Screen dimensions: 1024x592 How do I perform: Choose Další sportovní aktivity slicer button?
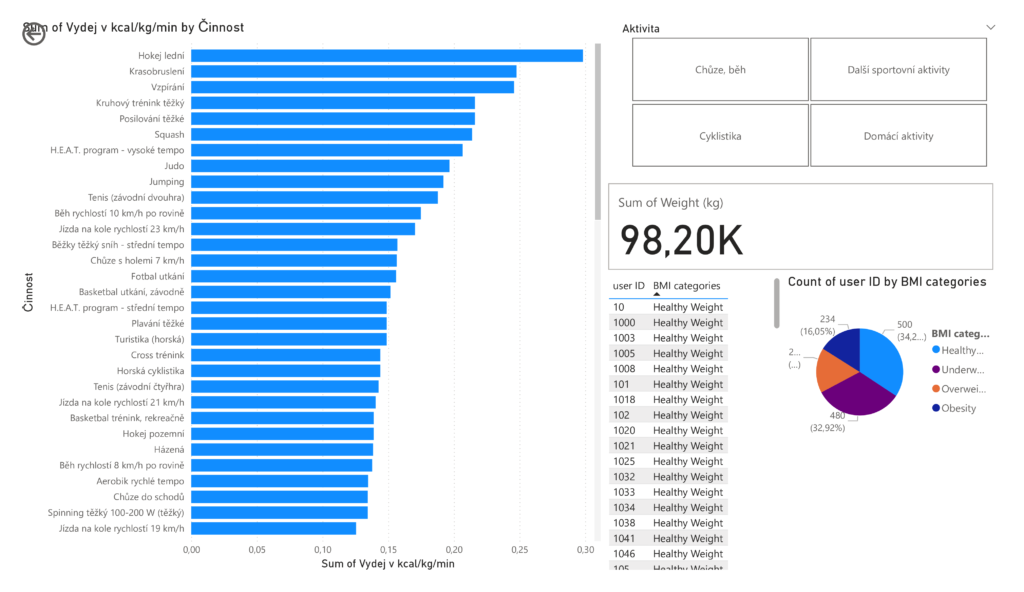pos(898,70)
